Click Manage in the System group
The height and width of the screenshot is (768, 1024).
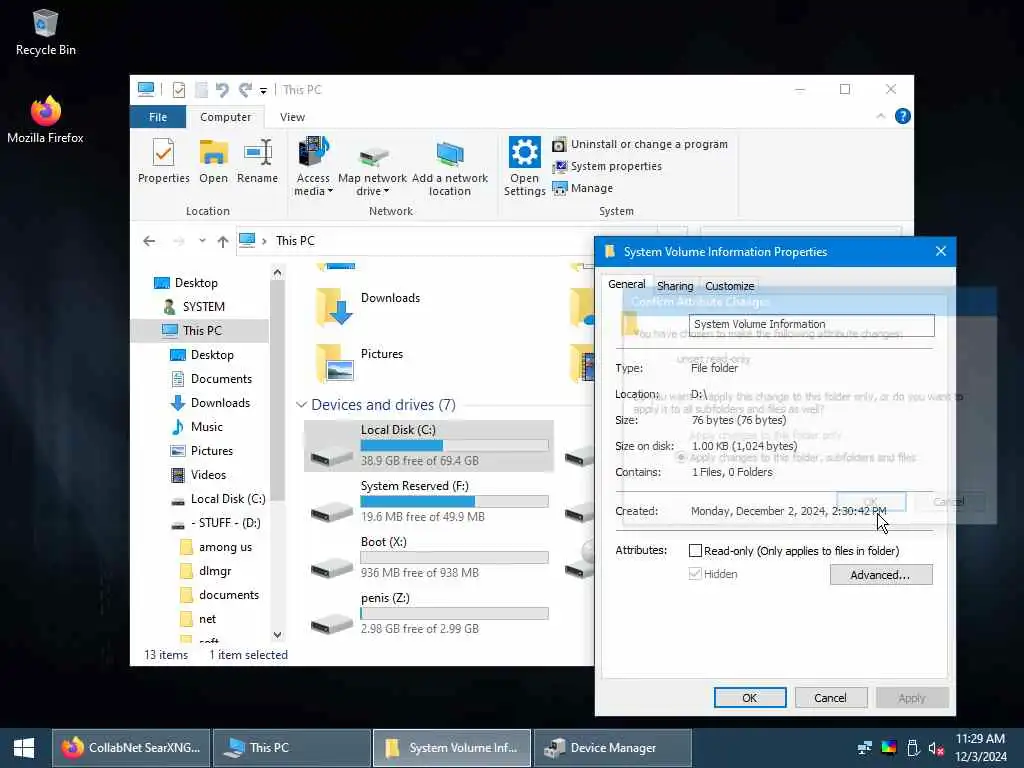[583, 188]
